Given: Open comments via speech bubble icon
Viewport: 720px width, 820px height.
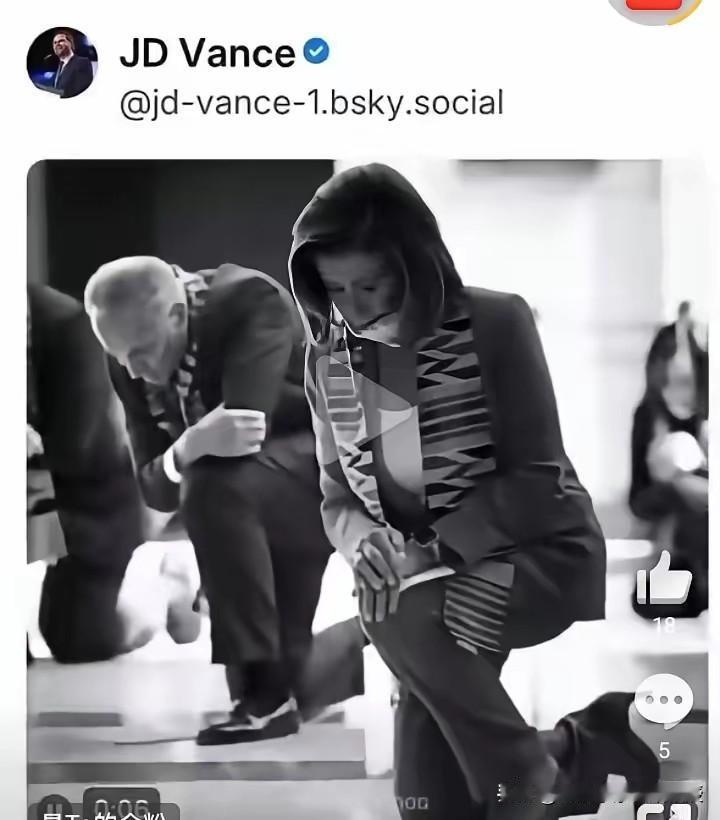Looking at the screenshot, I should coord(664,701).
